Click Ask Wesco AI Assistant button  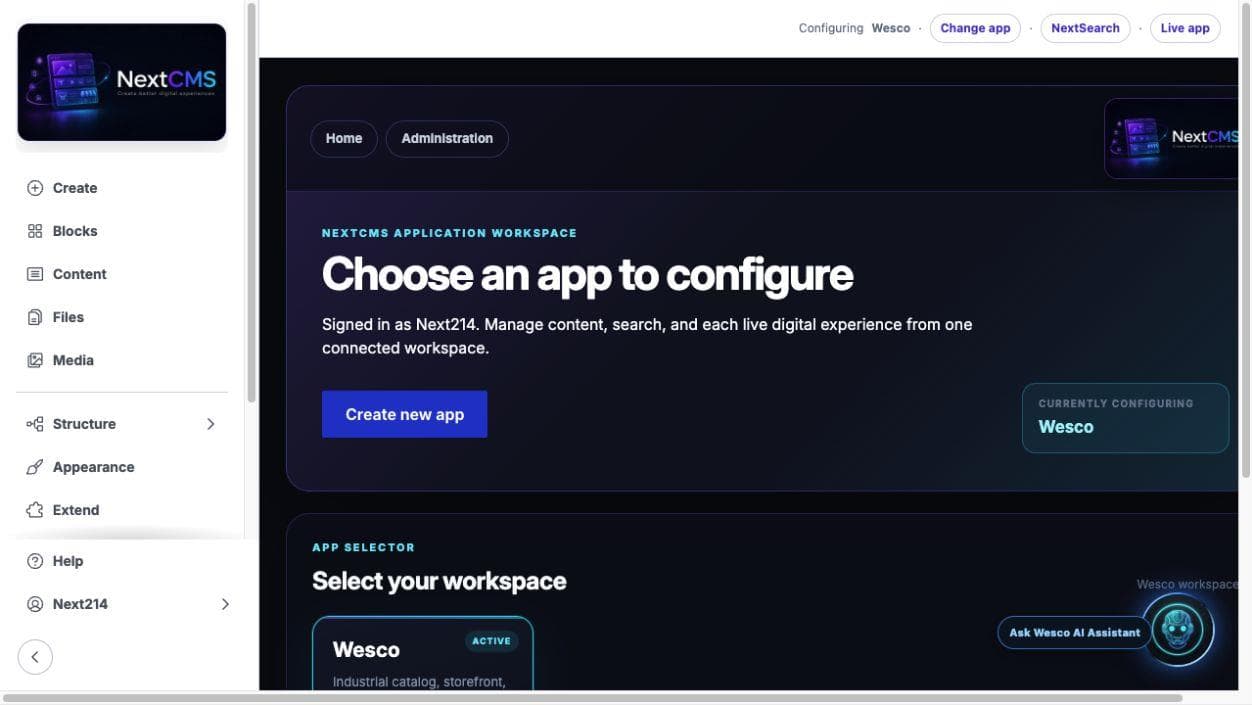coord(1074,632)
